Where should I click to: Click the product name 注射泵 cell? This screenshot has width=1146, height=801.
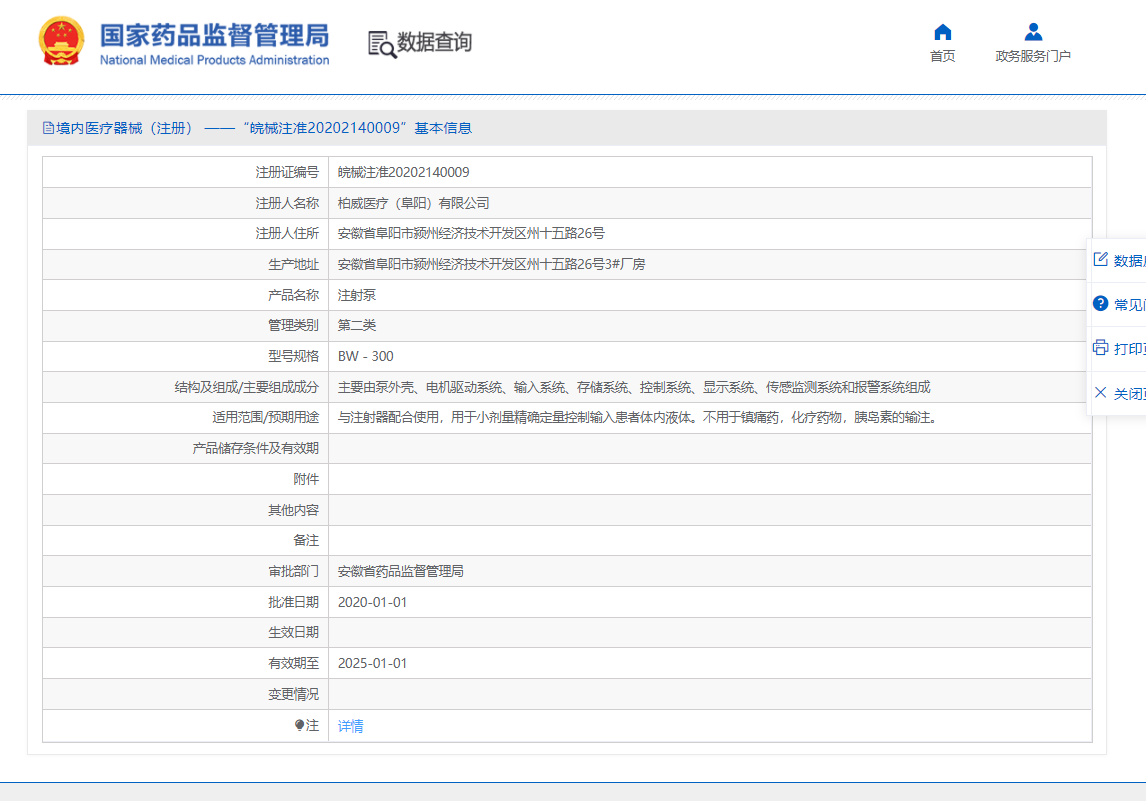pyautogui.click(x=356, y=295)
